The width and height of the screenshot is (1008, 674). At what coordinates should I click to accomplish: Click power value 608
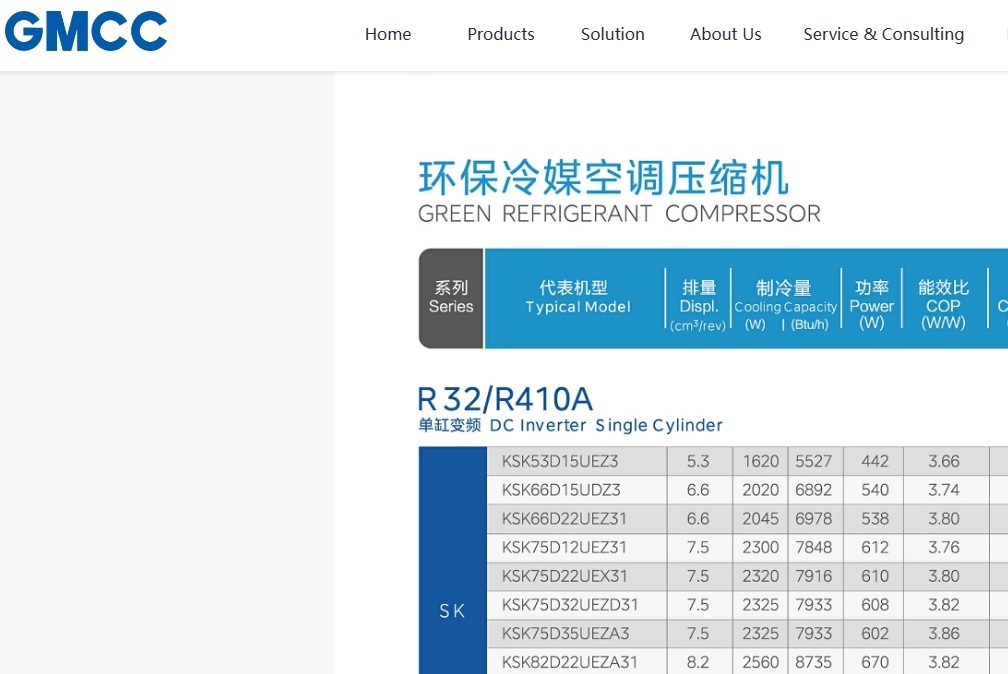[x=875, y=605]
